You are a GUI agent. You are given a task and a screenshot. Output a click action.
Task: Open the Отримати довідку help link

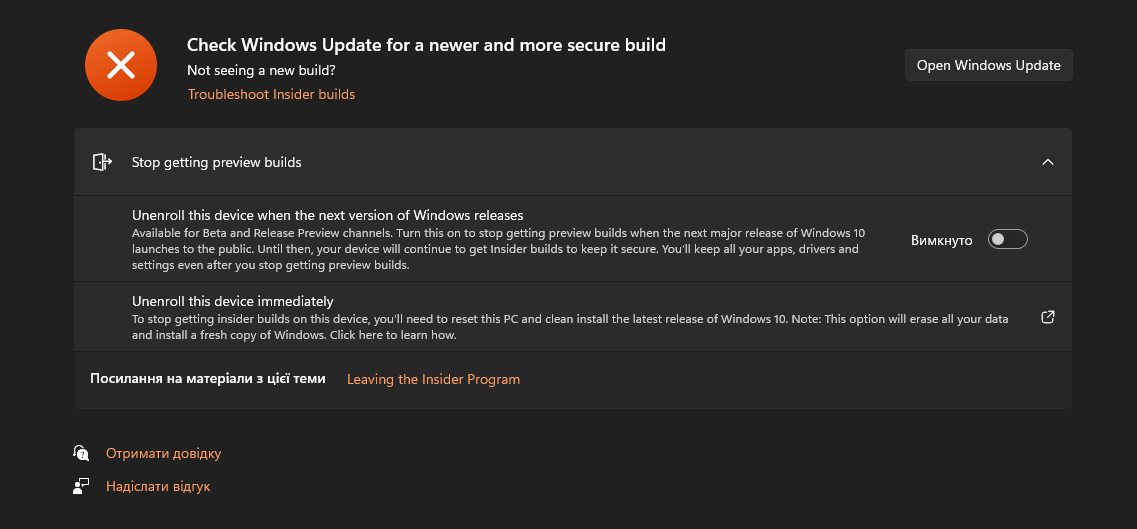coord(163,454)
